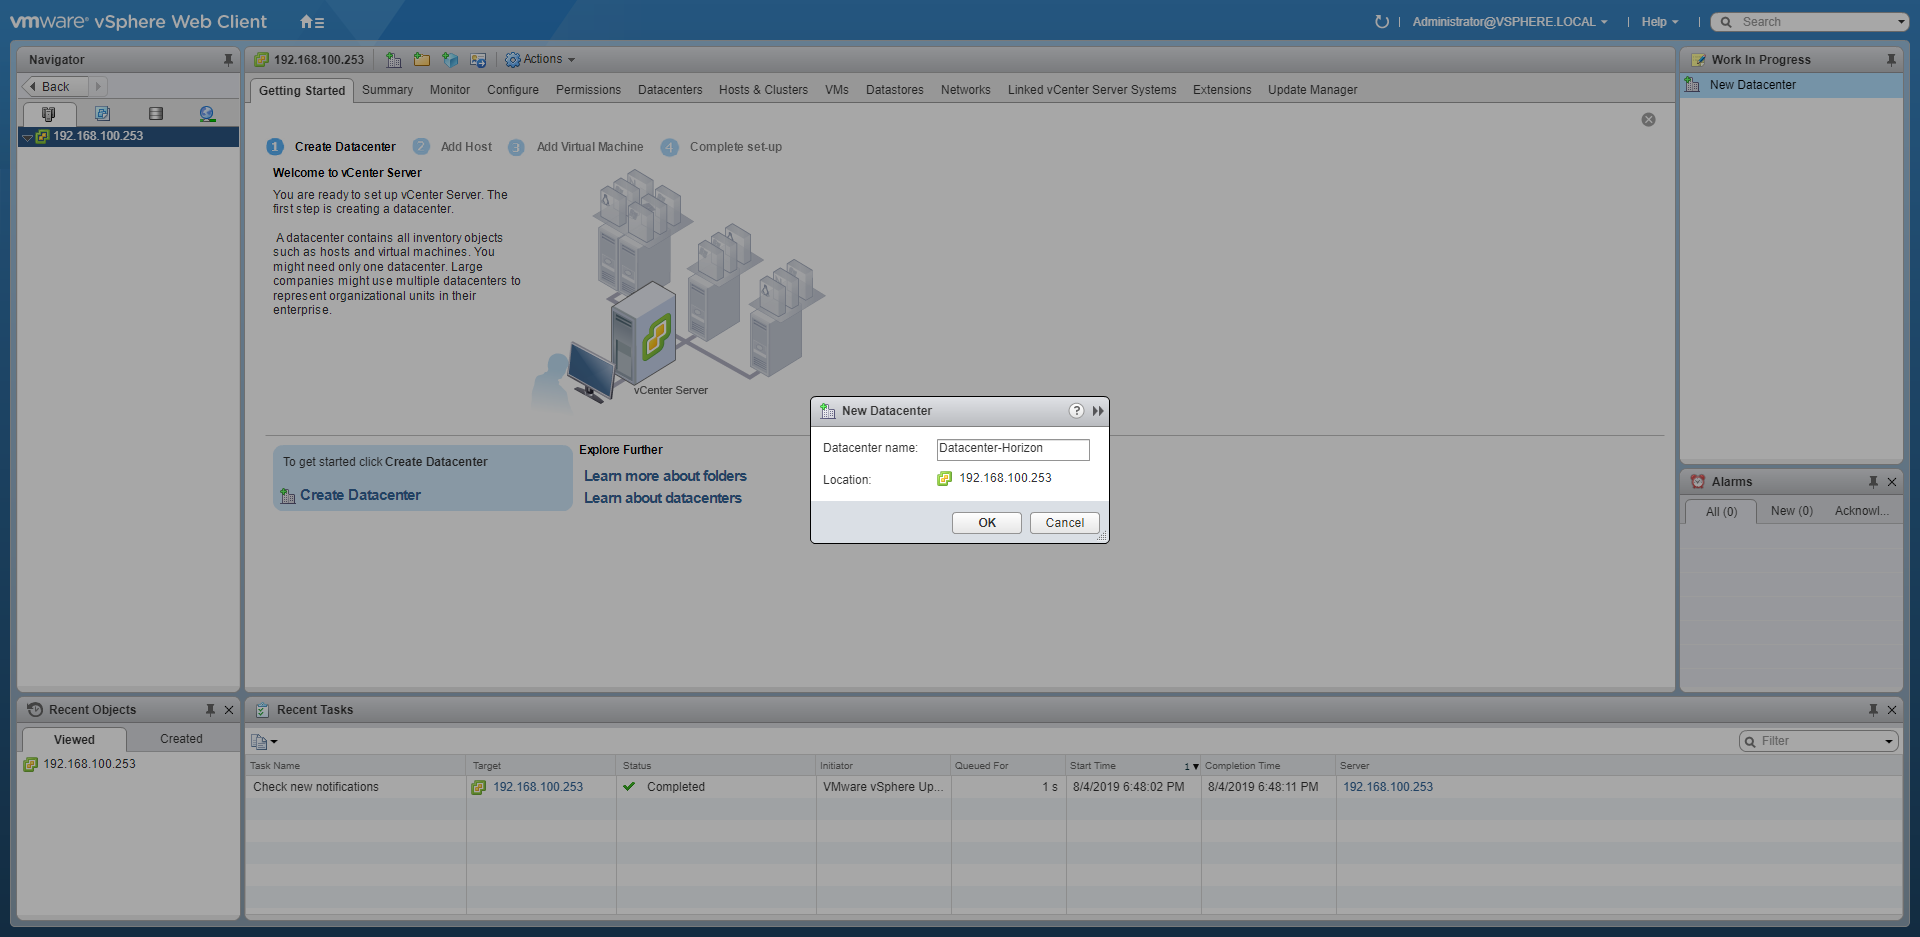Open the Help dropdown menu

[x=1659, y=22]
